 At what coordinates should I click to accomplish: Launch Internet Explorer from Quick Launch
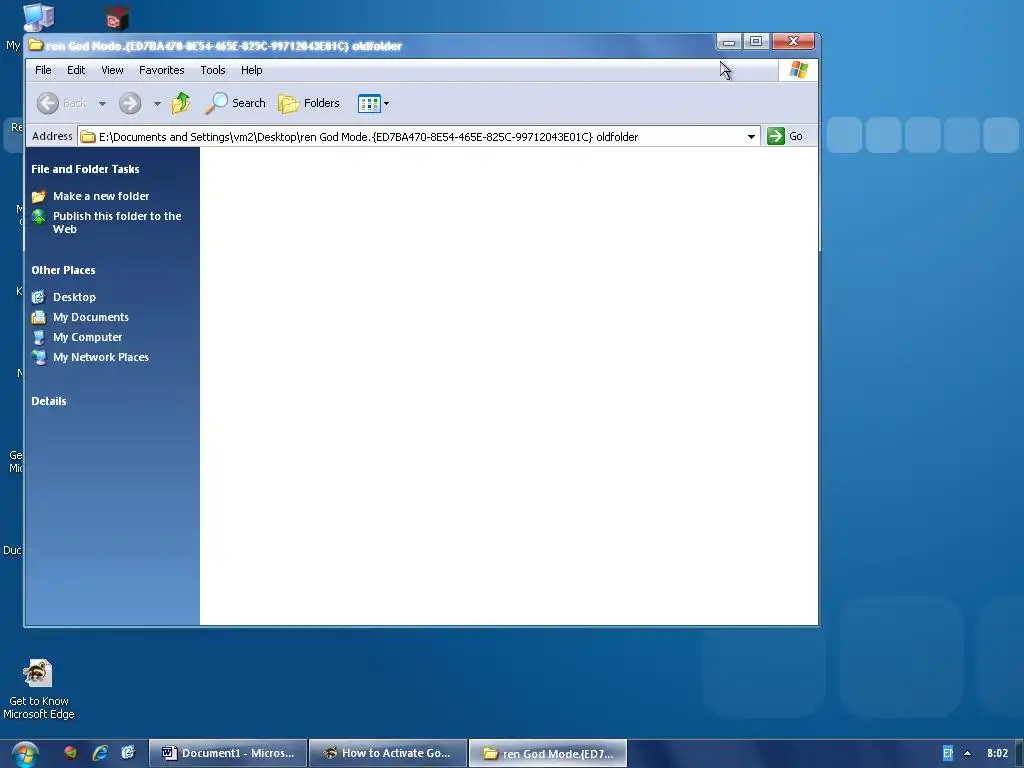coord(99,753)
